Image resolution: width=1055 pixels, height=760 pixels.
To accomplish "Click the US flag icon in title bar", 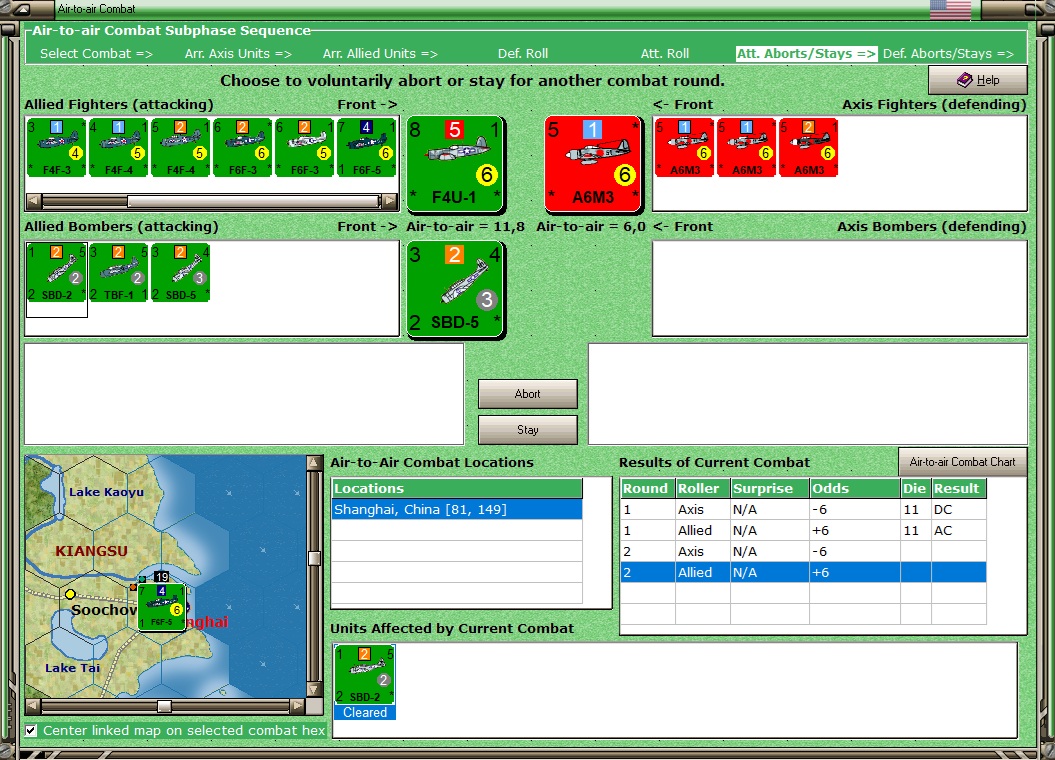I will 950,9.
